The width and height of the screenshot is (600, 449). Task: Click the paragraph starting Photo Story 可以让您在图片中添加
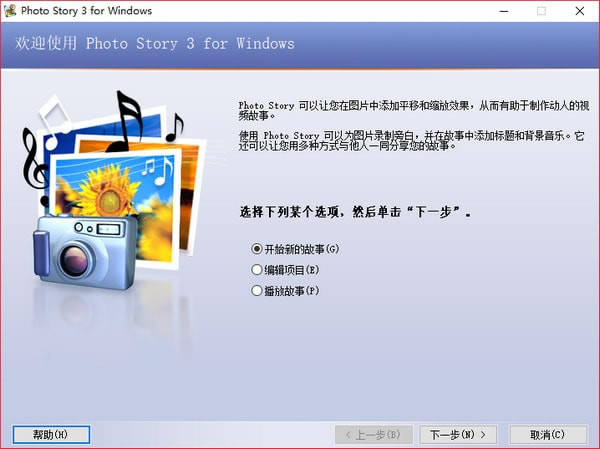click(x=414, y=110)
